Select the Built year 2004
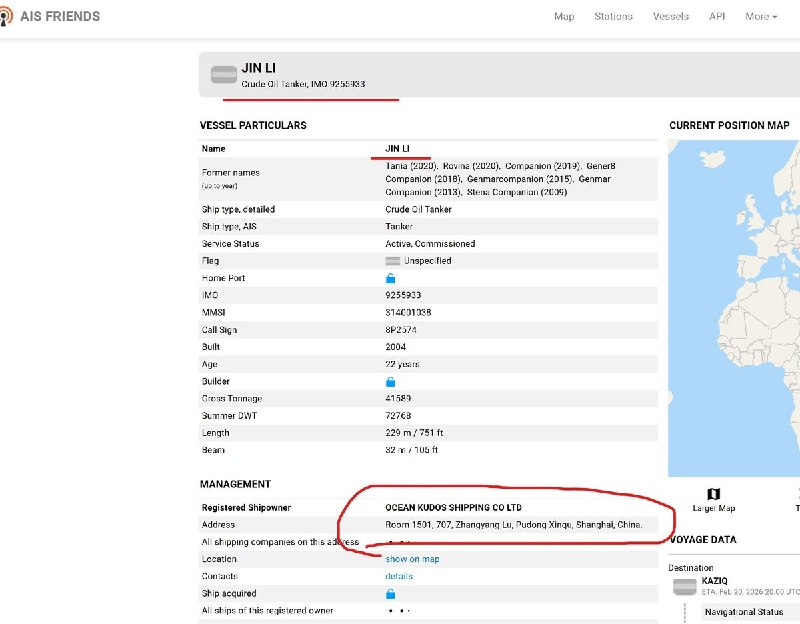 coord(395,347)
